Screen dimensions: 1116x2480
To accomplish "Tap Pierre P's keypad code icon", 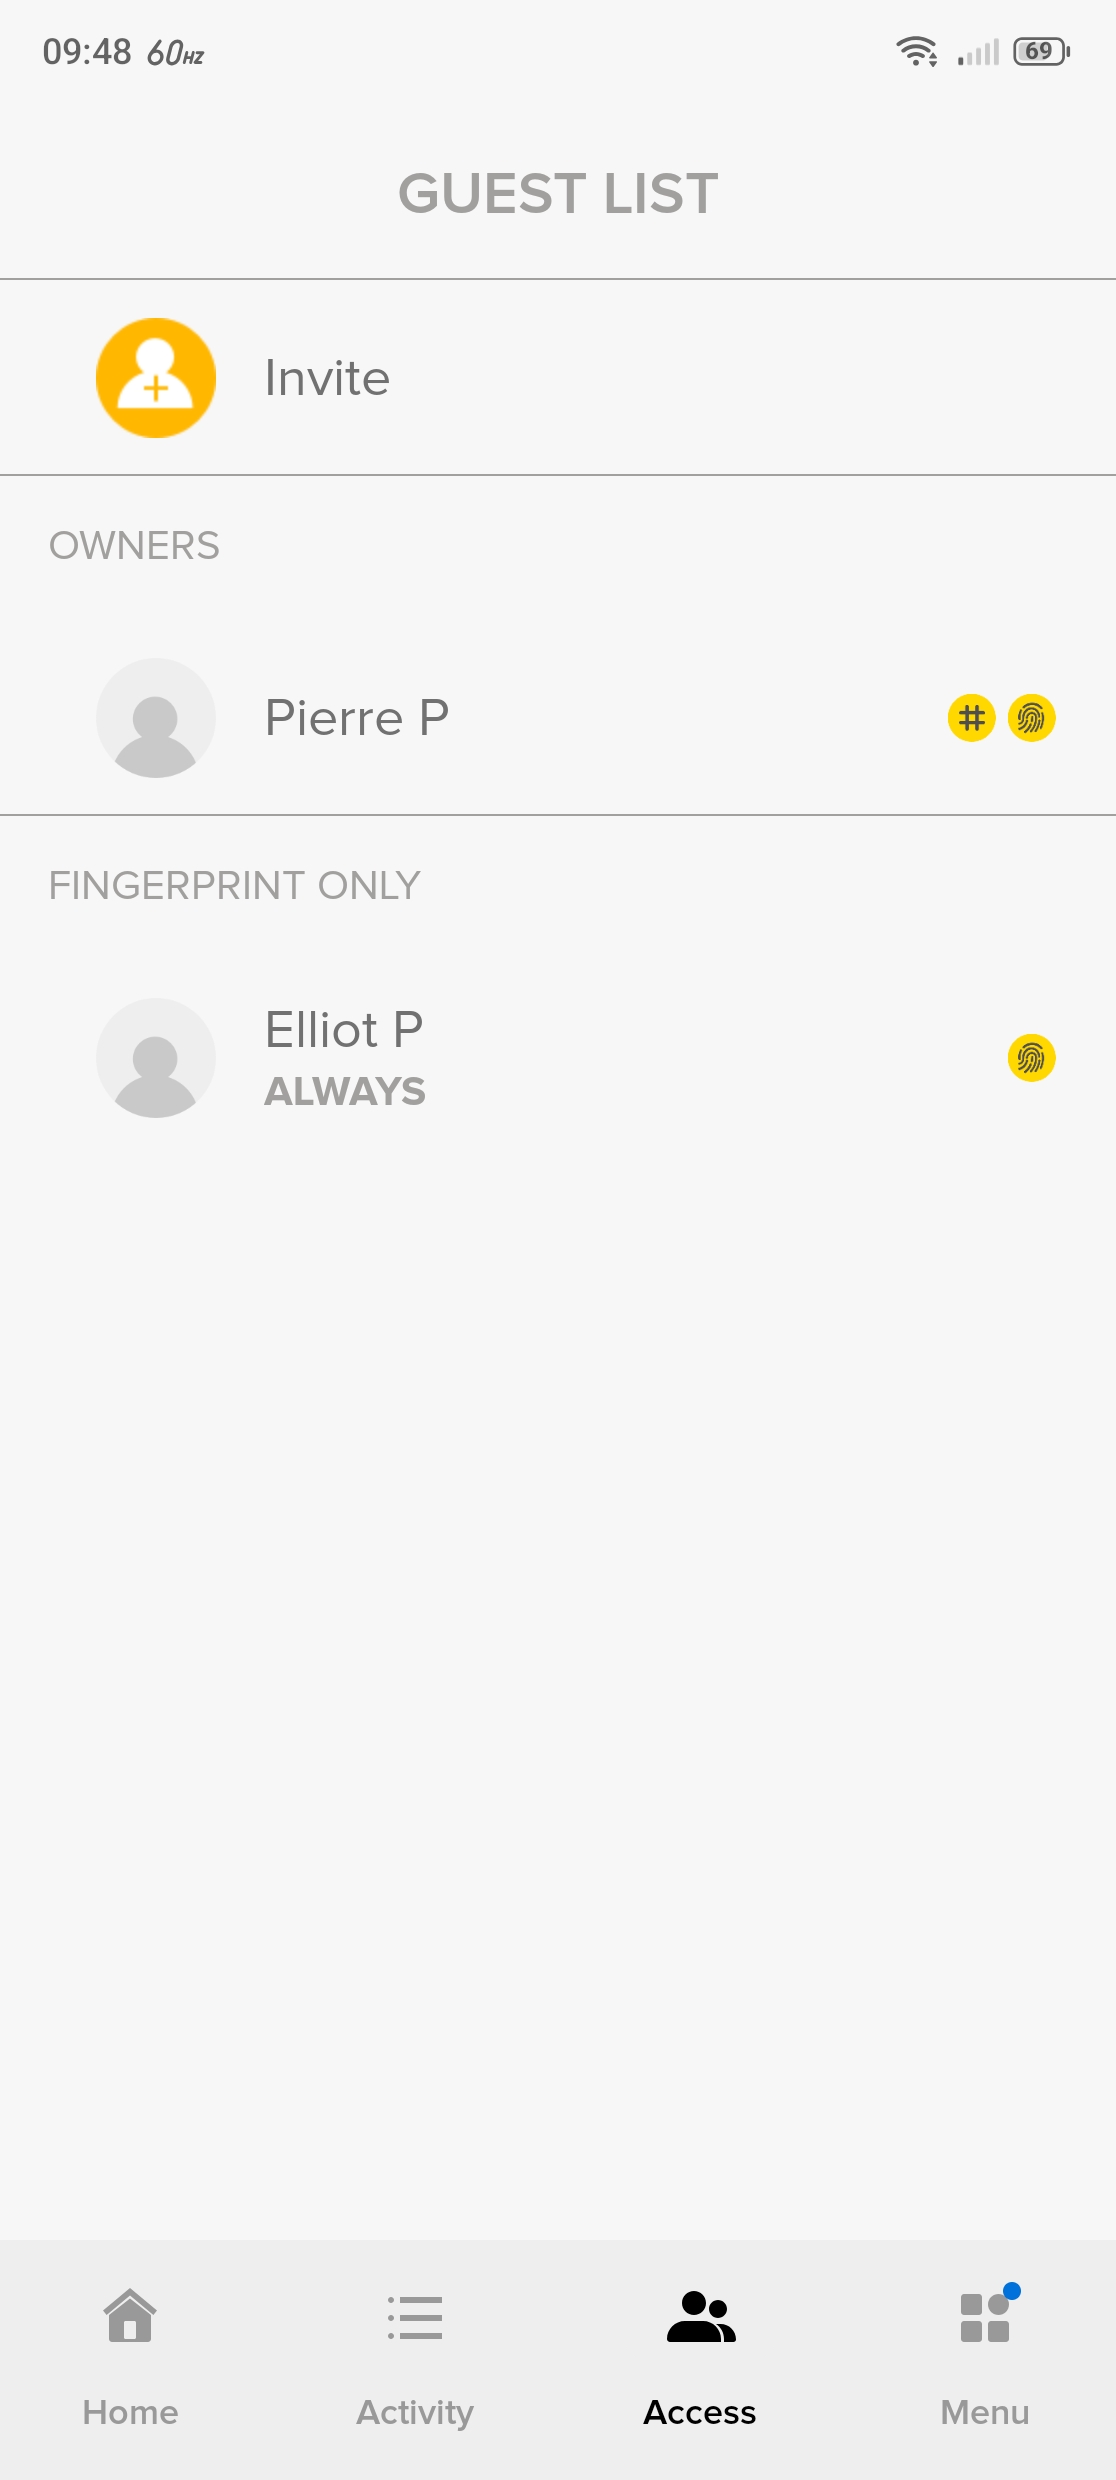I will pos(971,718).
